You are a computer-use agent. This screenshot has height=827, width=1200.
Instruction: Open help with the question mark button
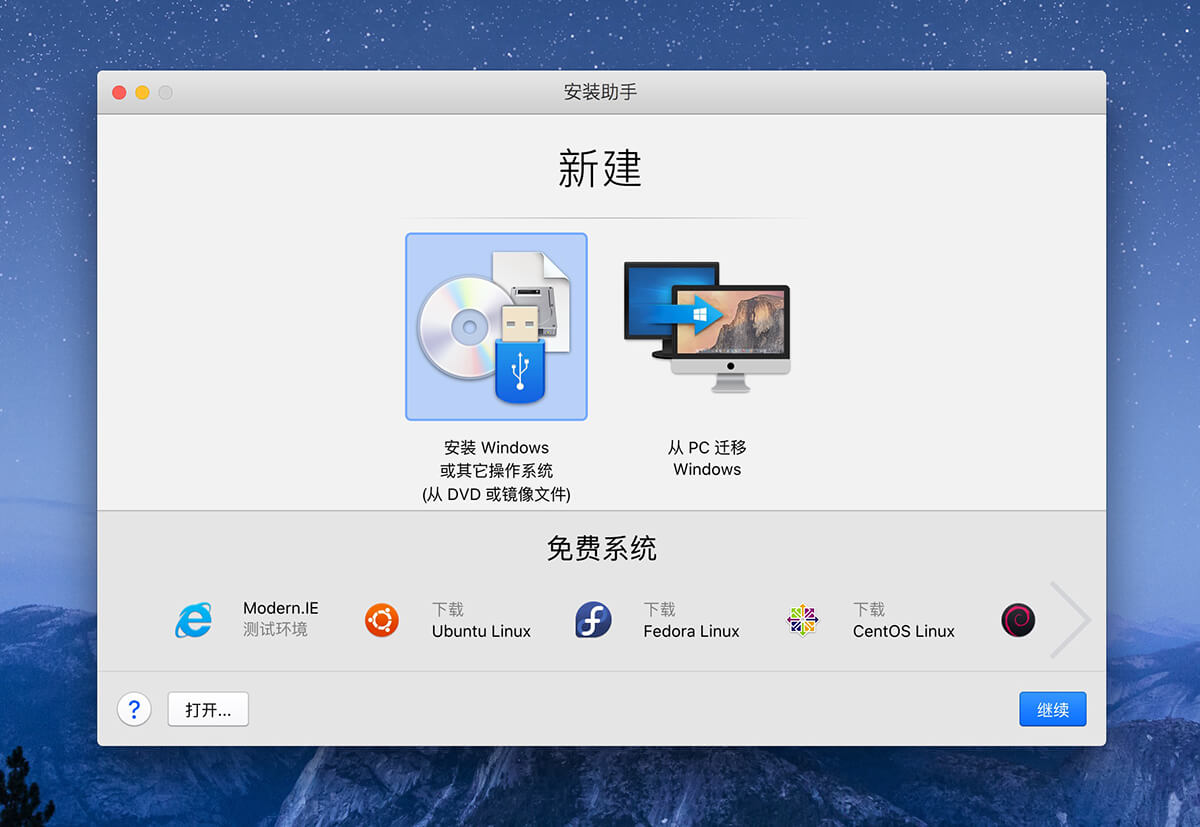pyautogui.click(x=134, y=709)
